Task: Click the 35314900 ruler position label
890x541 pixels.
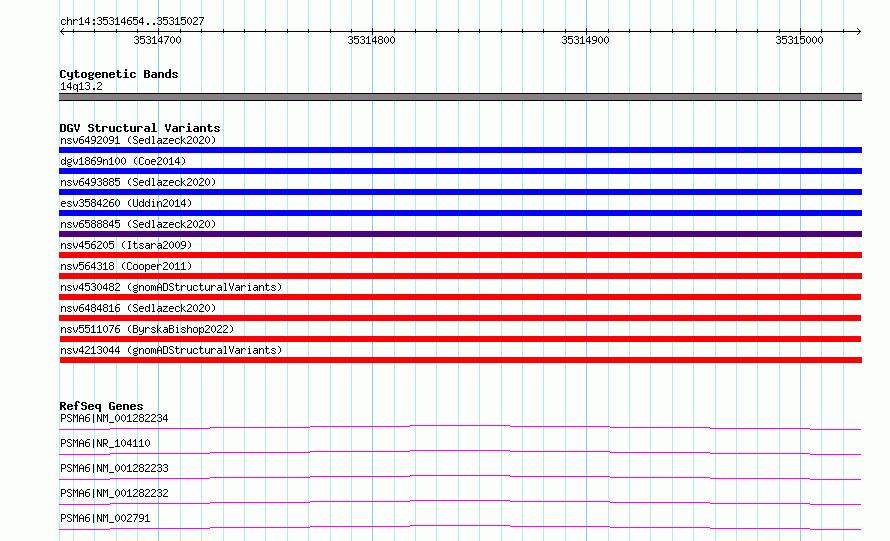Action: (x=585, y=40)
